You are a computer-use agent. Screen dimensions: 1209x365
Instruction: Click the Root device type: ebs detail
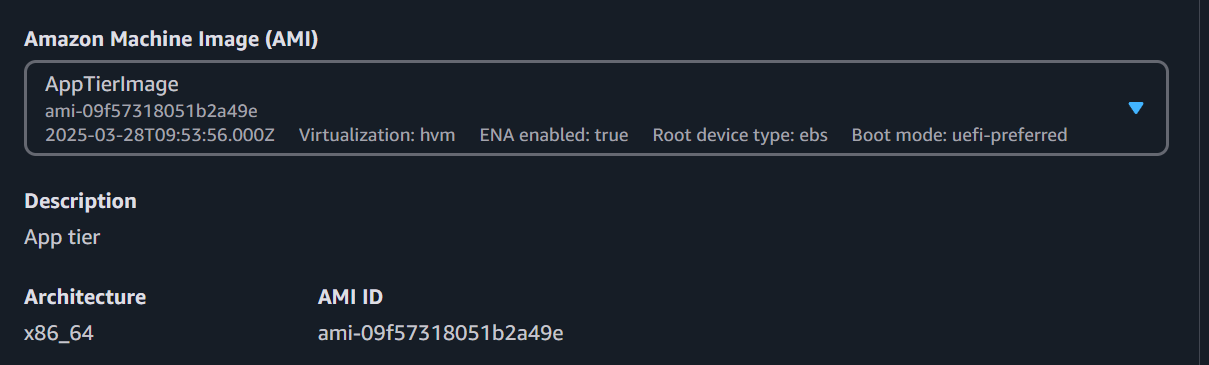740,134
